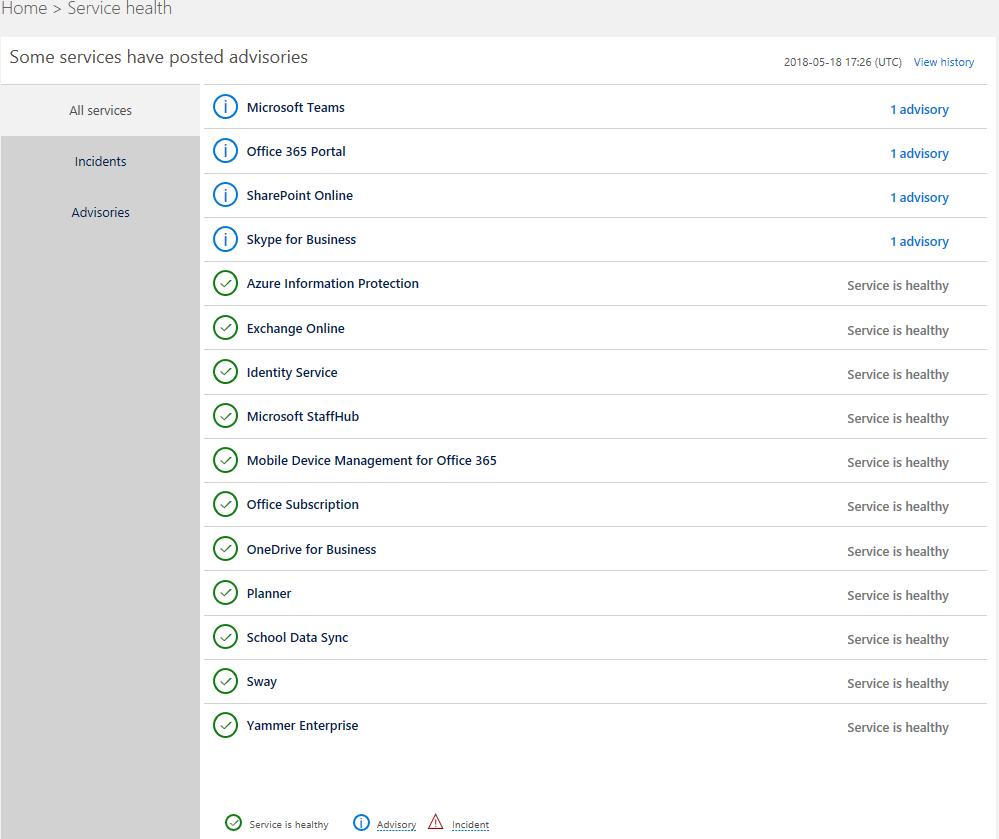This screenshot has width=999, height=839.
Task: Click the Some services have posted advisories heading
Action: tap(159, 57)
